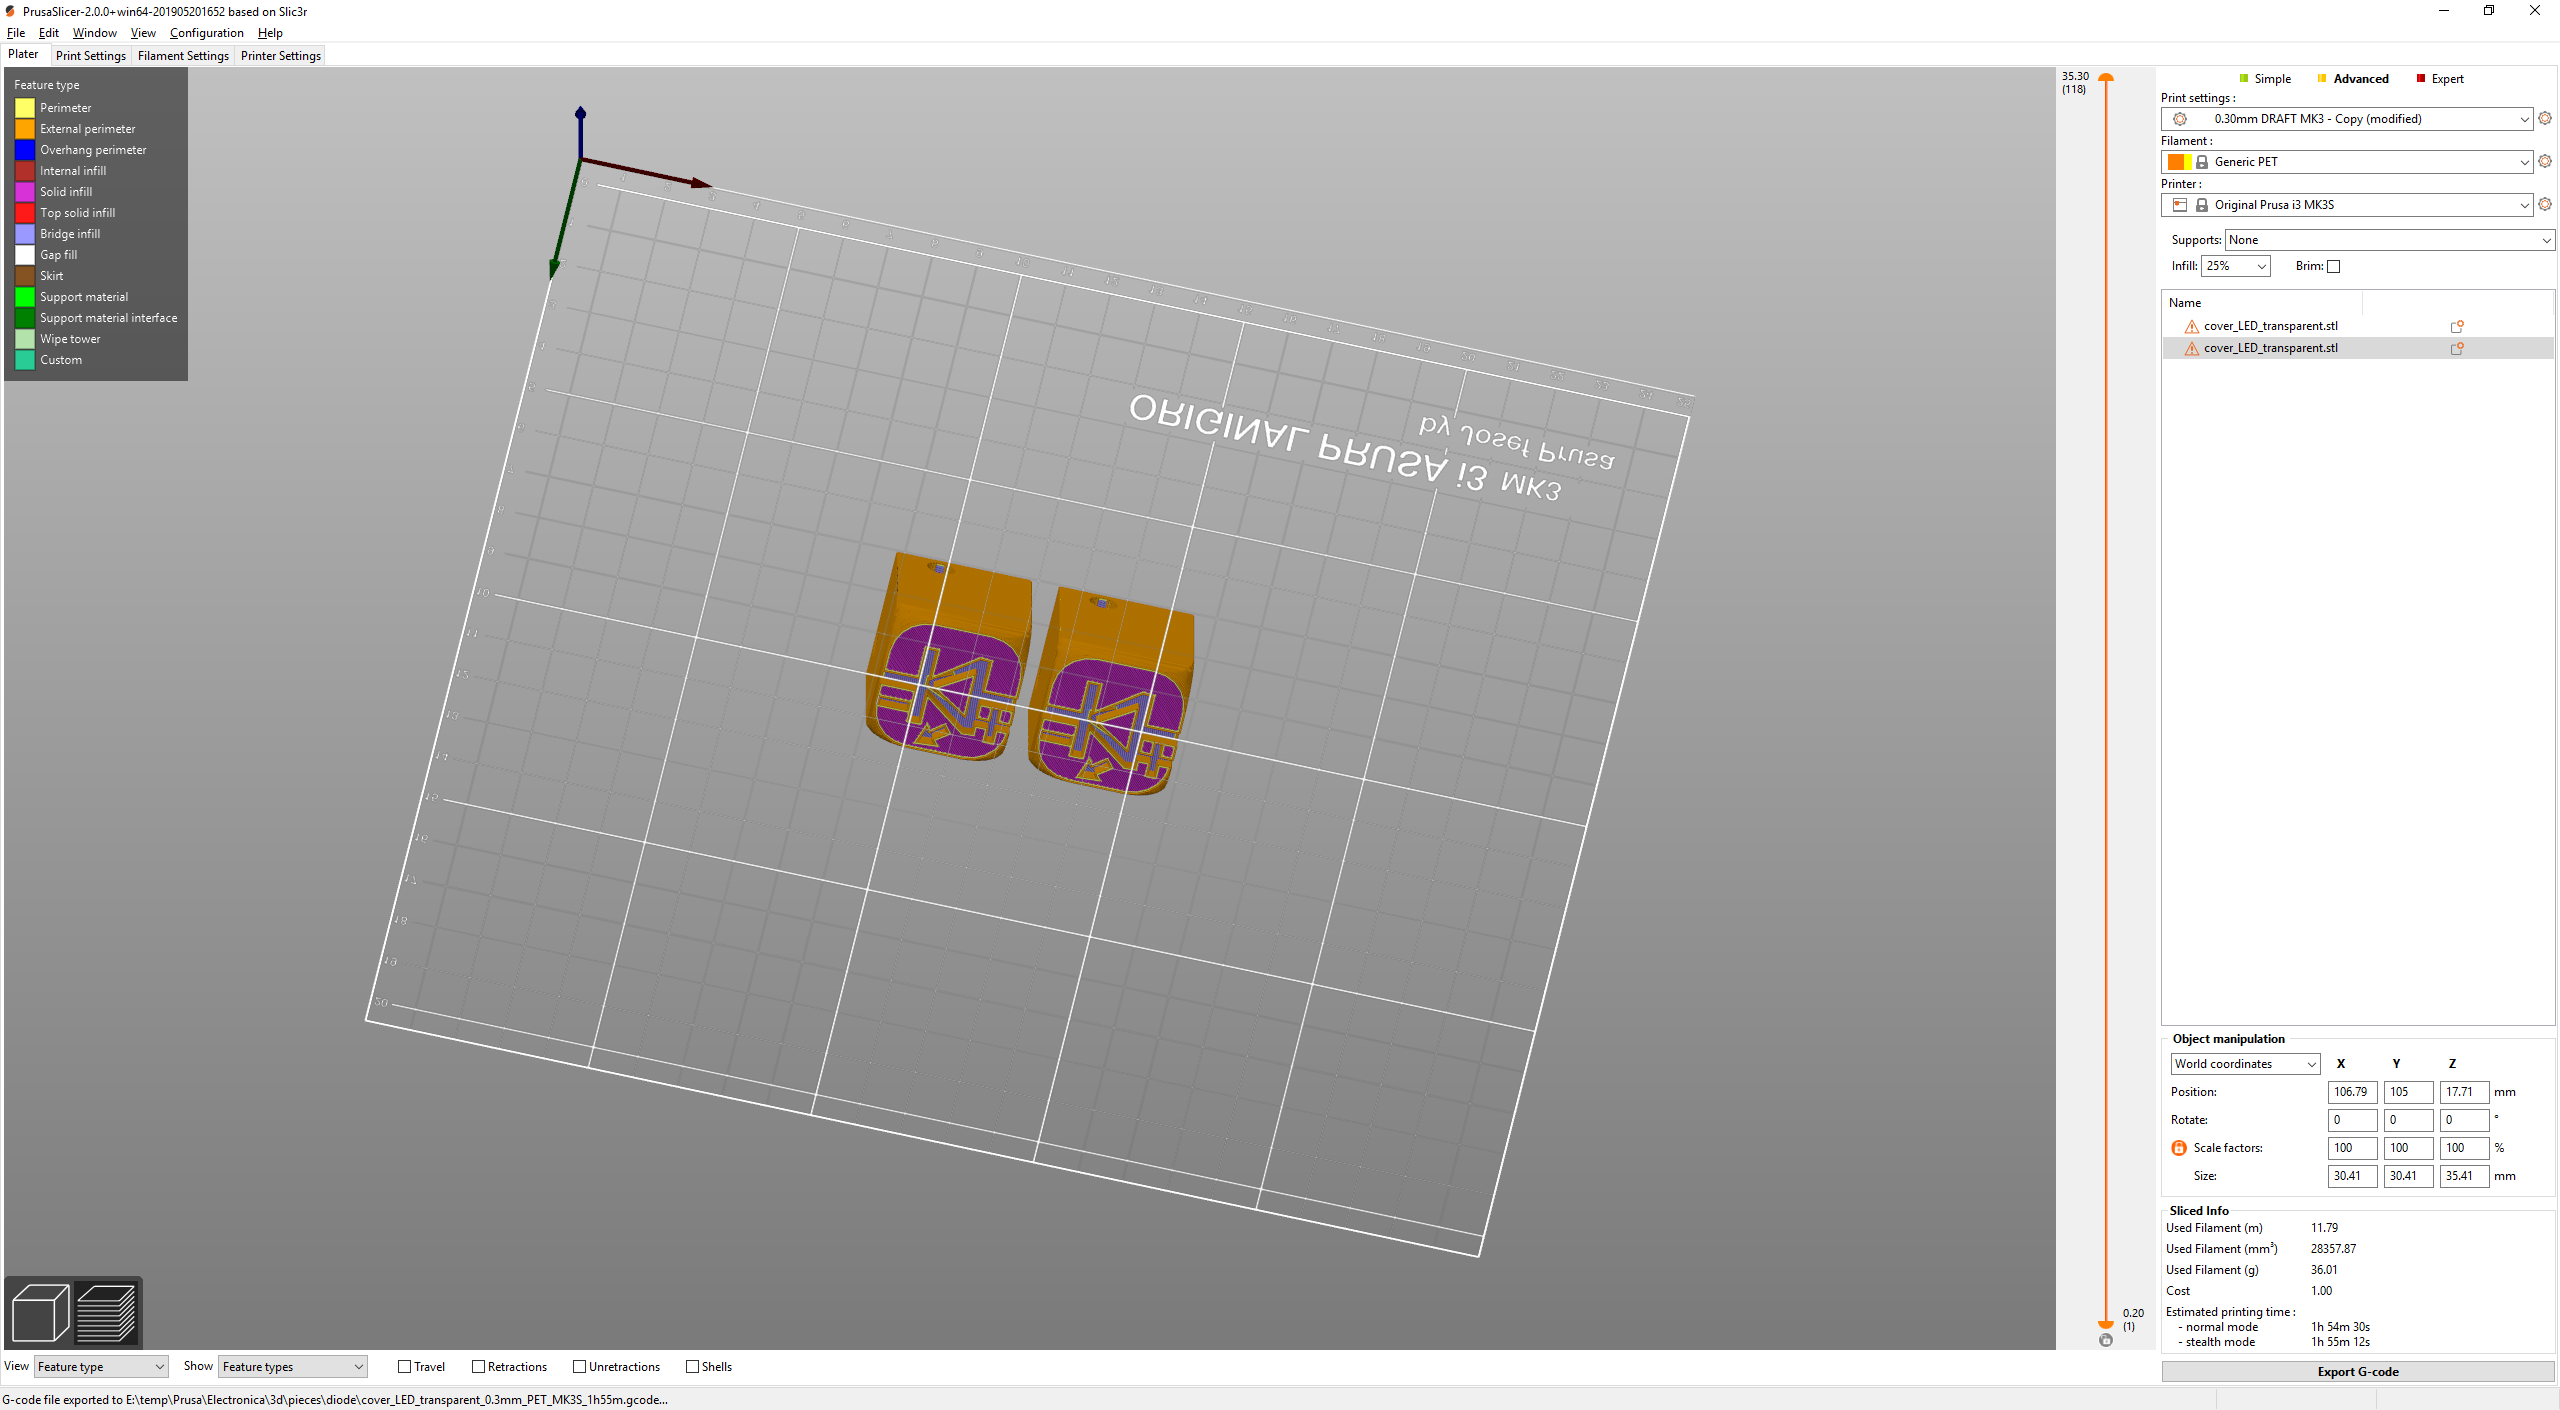Open the Edit menu

coord(49,33)
